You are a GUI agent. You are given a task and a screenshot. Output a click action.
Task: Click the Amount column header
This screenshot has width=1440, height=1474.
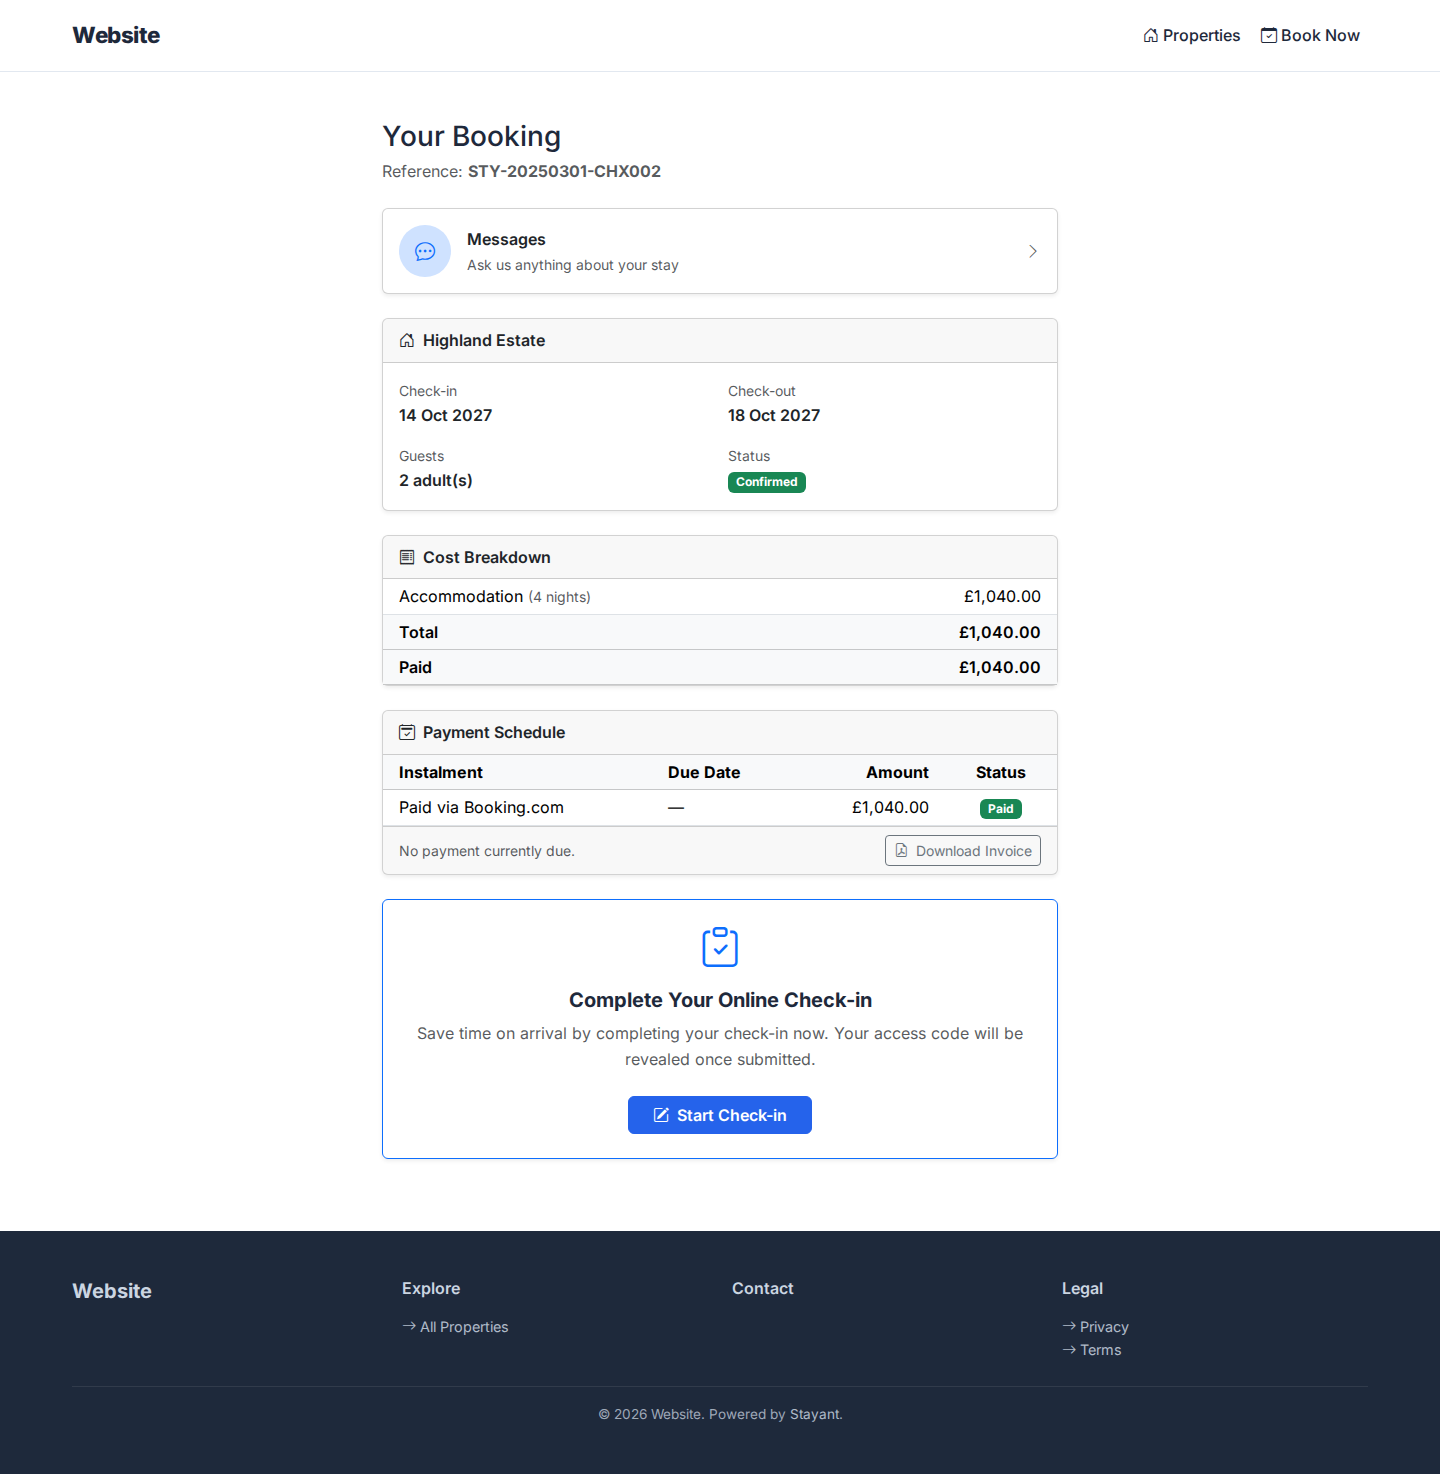pyautogui.click(x=897, y=772)
